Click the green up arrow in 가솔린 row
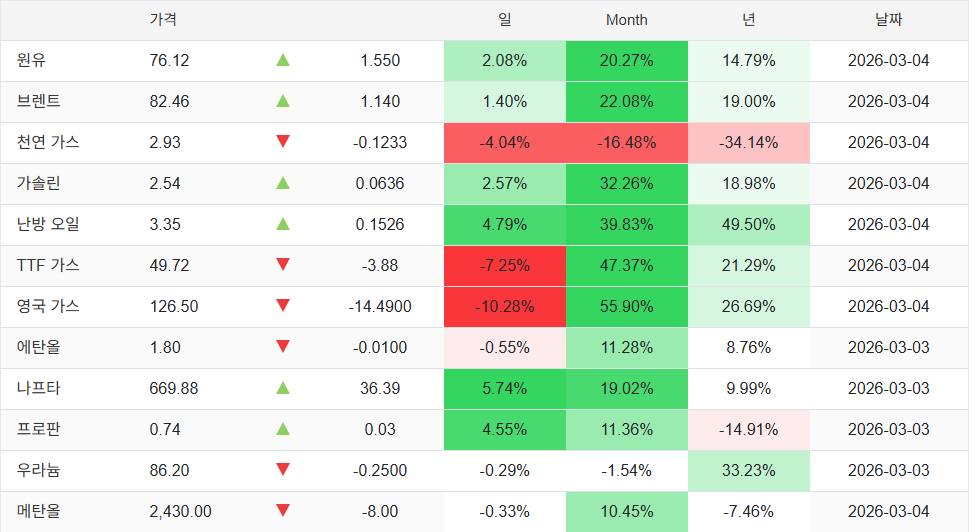976x532 pixels. (x=283, y=183)
